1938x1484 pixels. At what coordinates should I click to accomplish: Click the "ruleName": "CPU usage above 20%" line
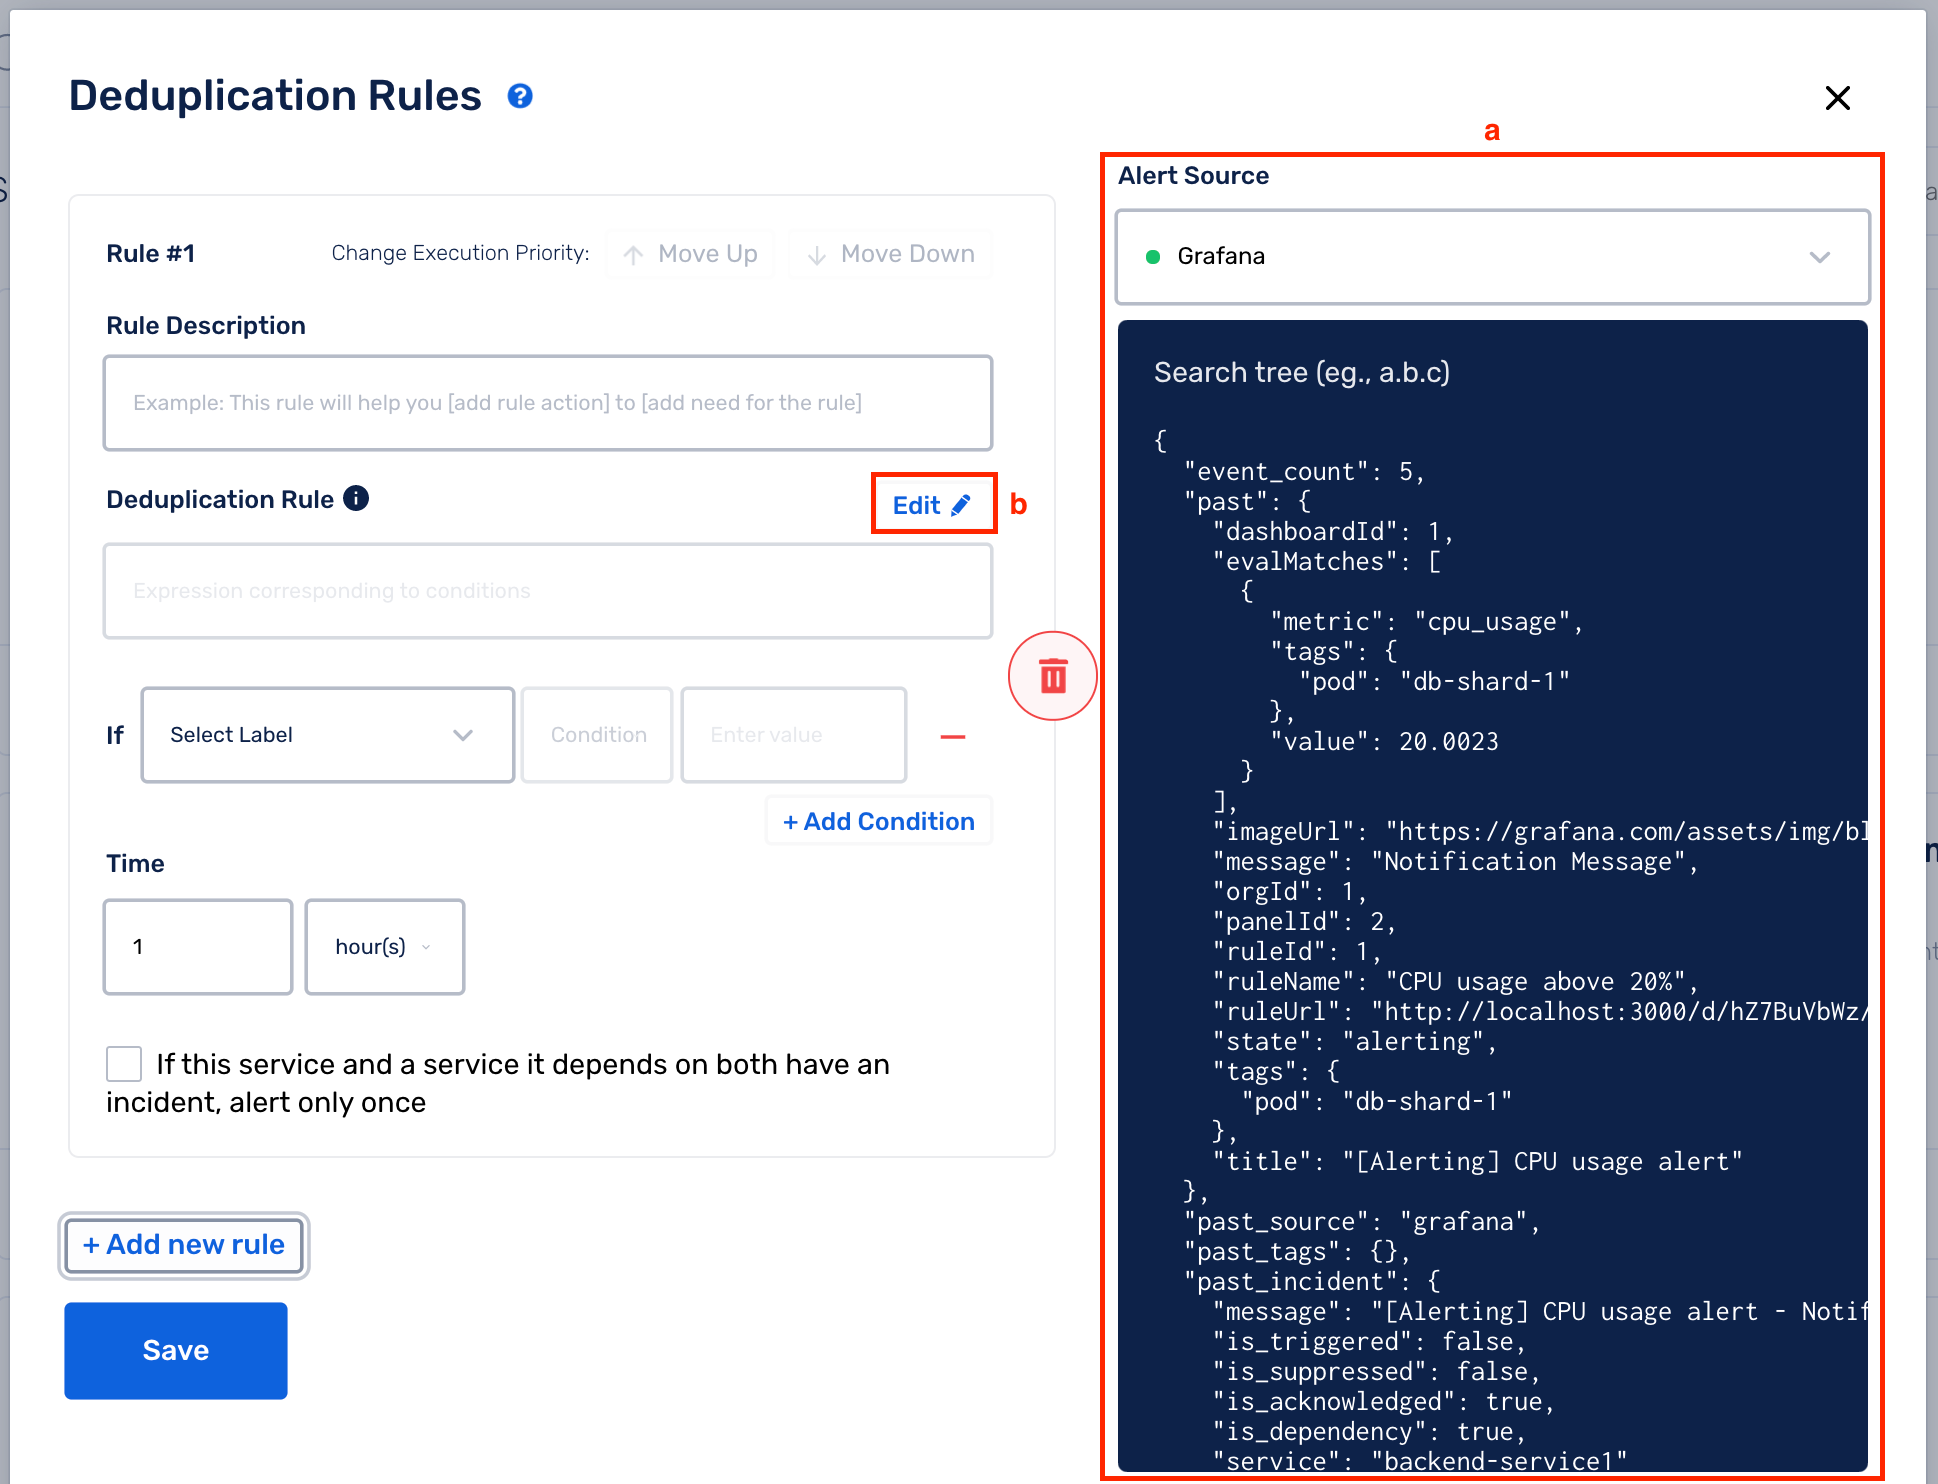pyautogui.click(x=1456, y=982)
